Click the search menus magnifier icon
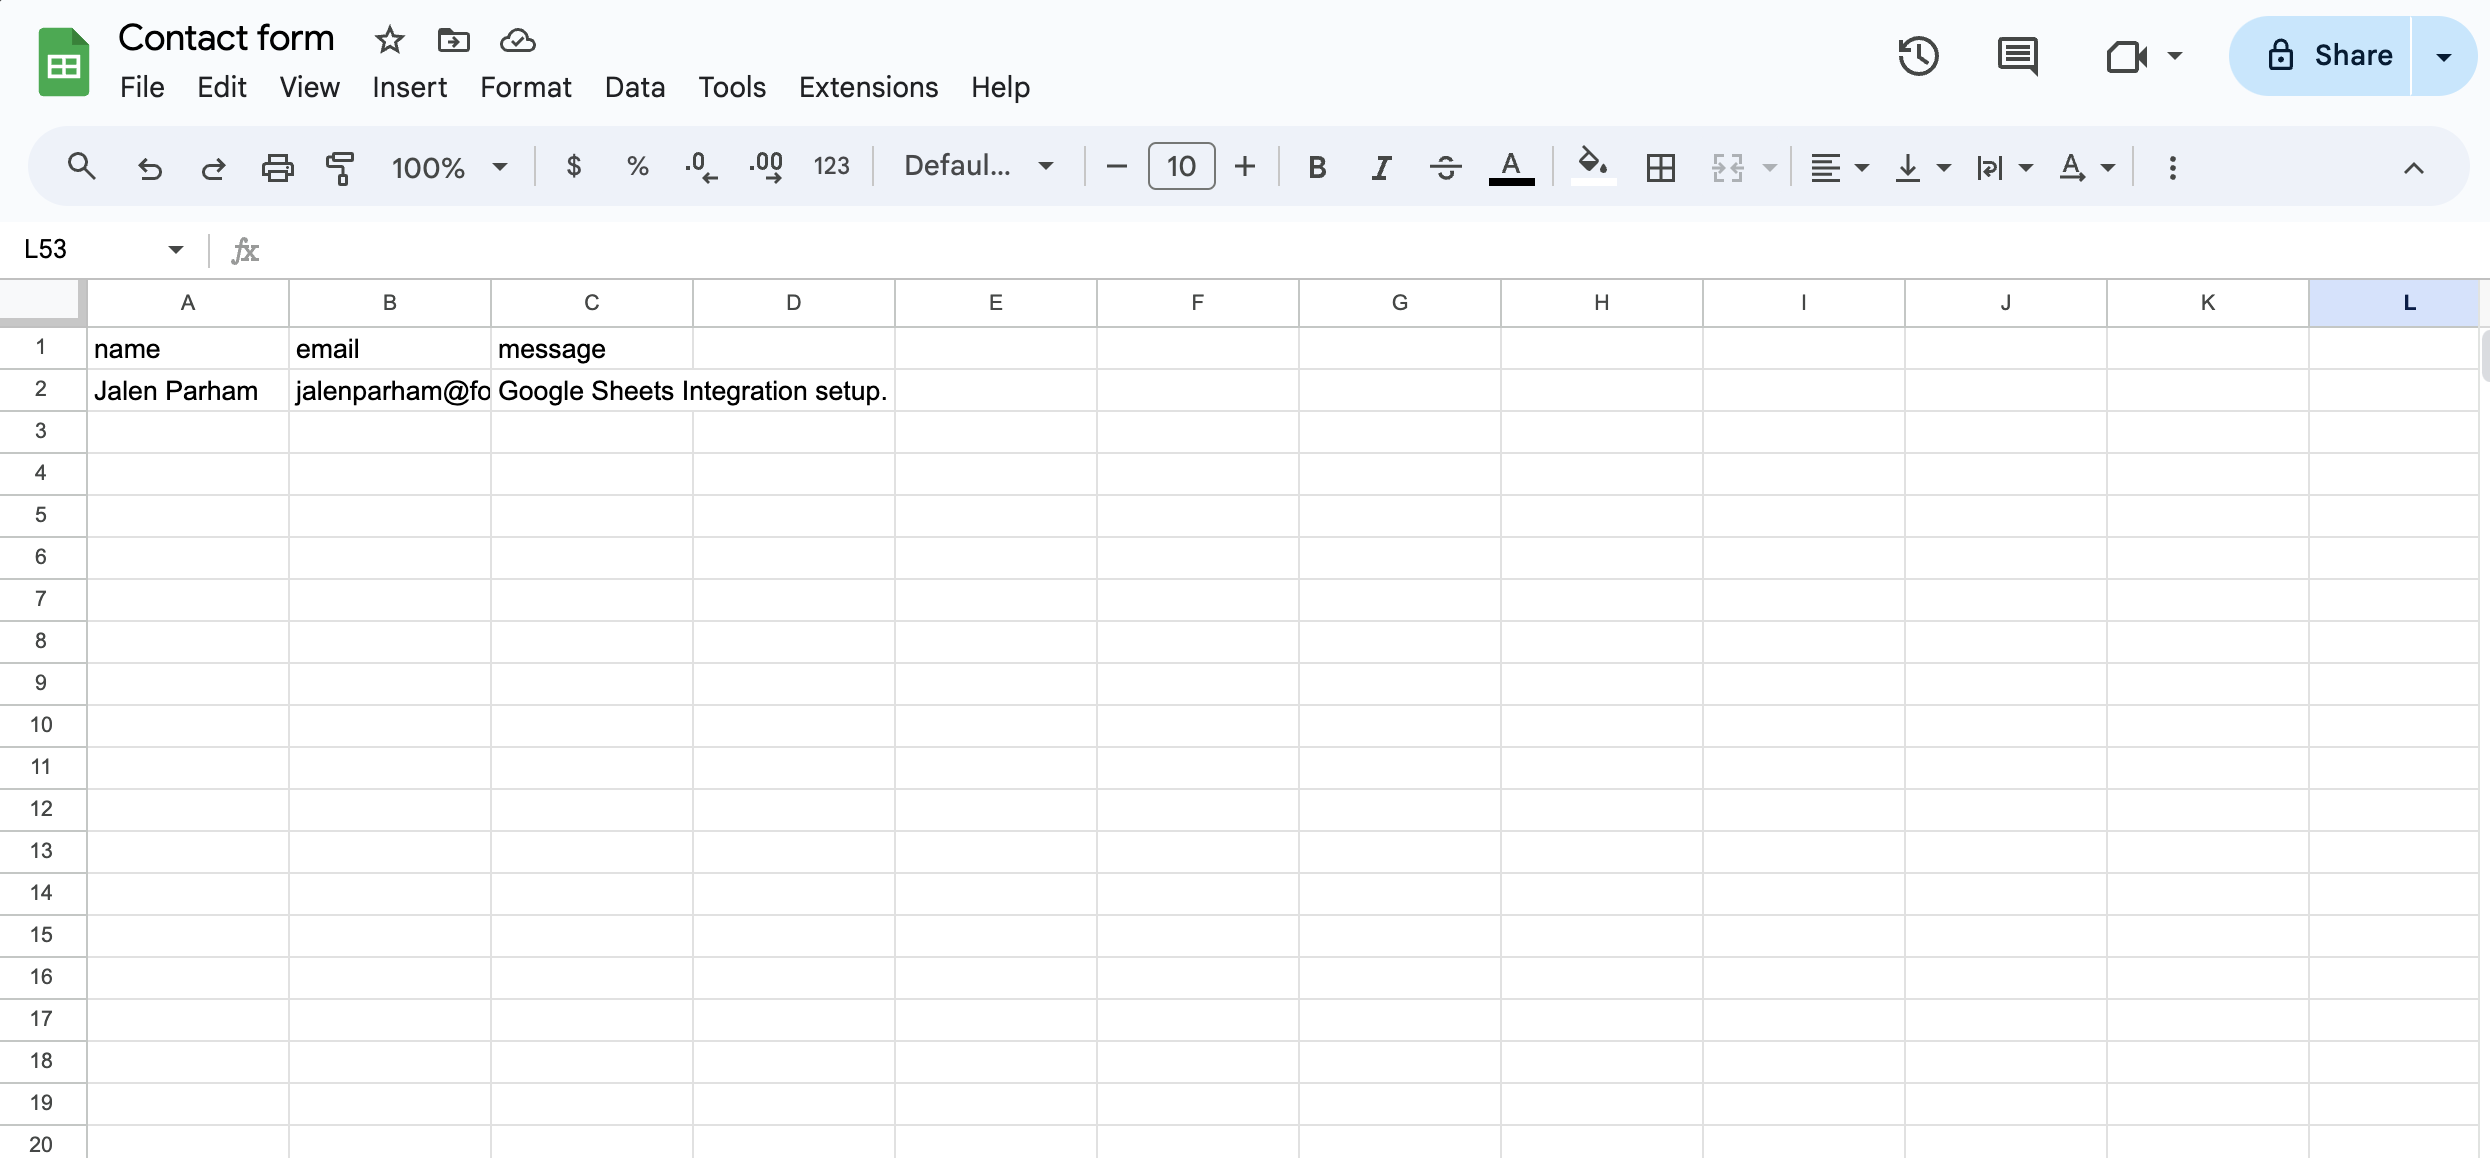2490x1158 pixels. pyautogui.click(x=82, y=167)
